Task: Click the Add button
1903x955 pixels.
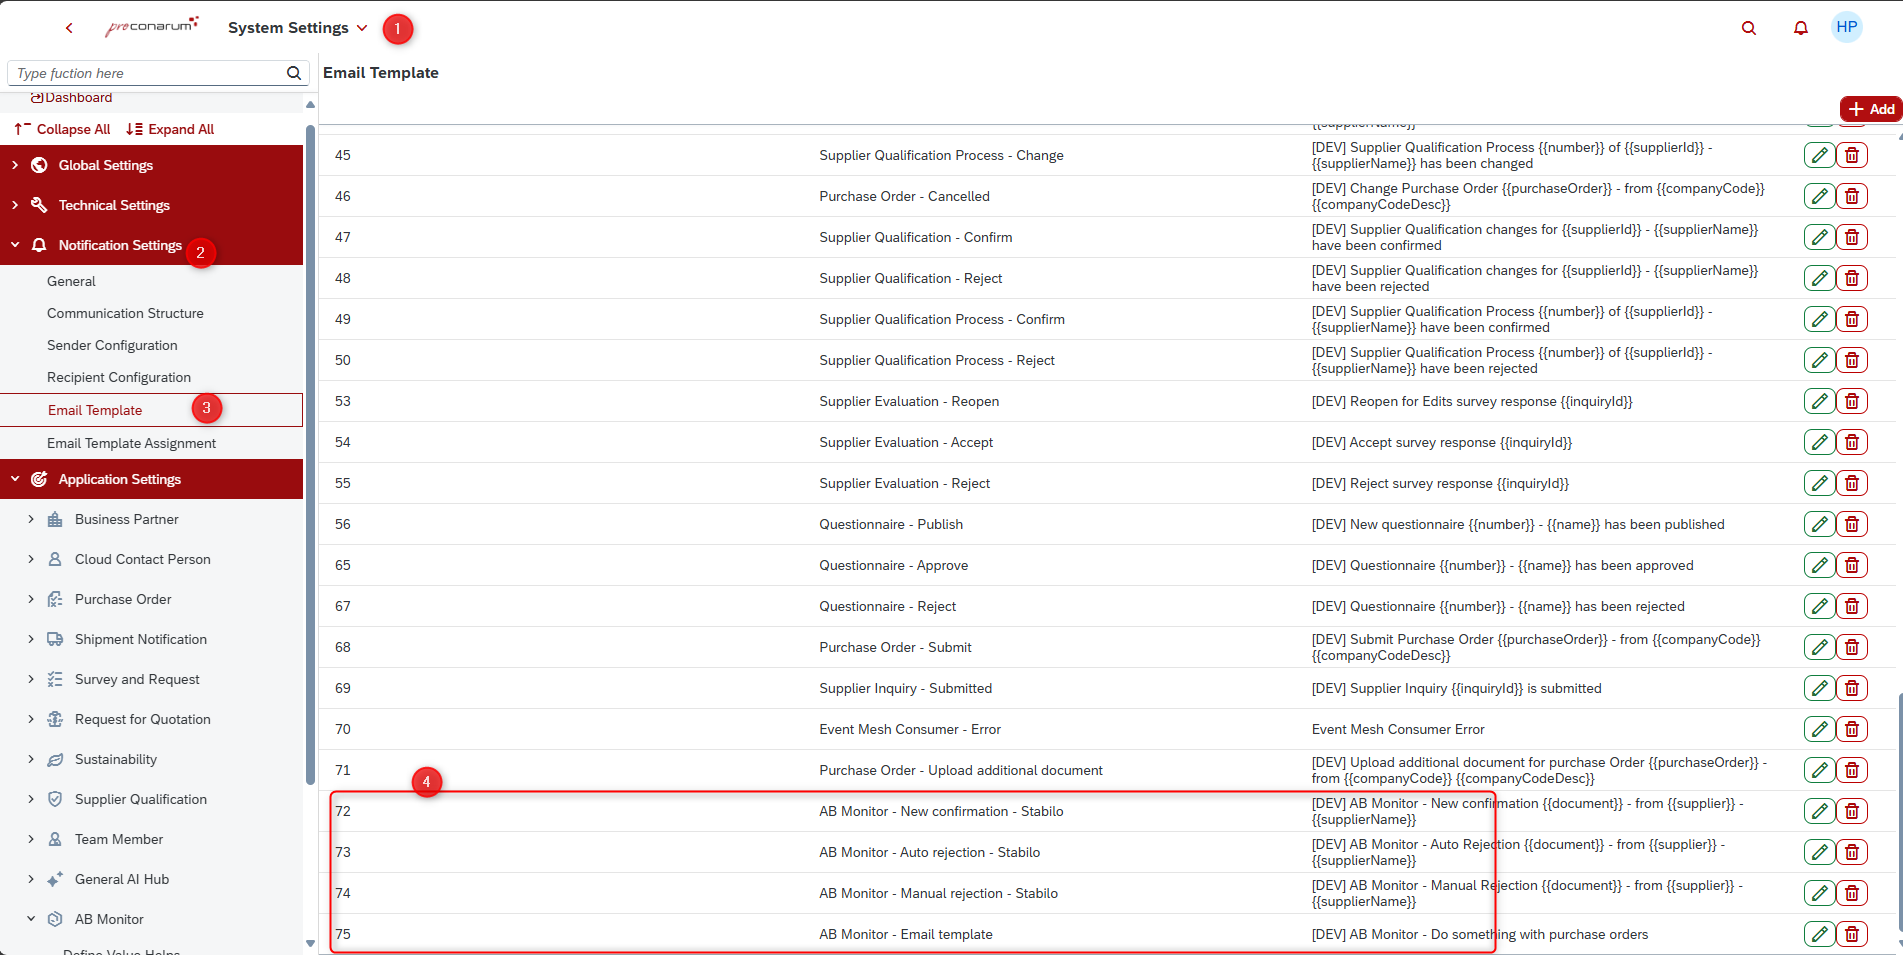Action: (x=1870, y=109)
